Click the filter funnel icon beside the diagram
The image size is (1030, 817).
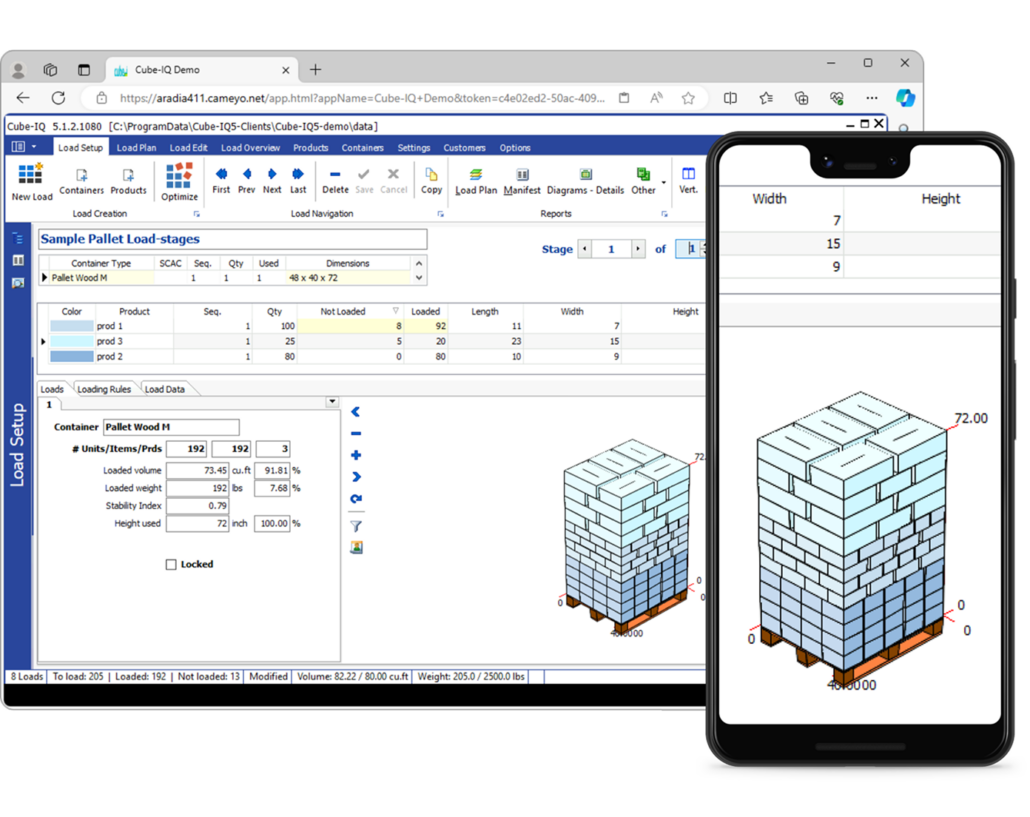tap(356, 526)
